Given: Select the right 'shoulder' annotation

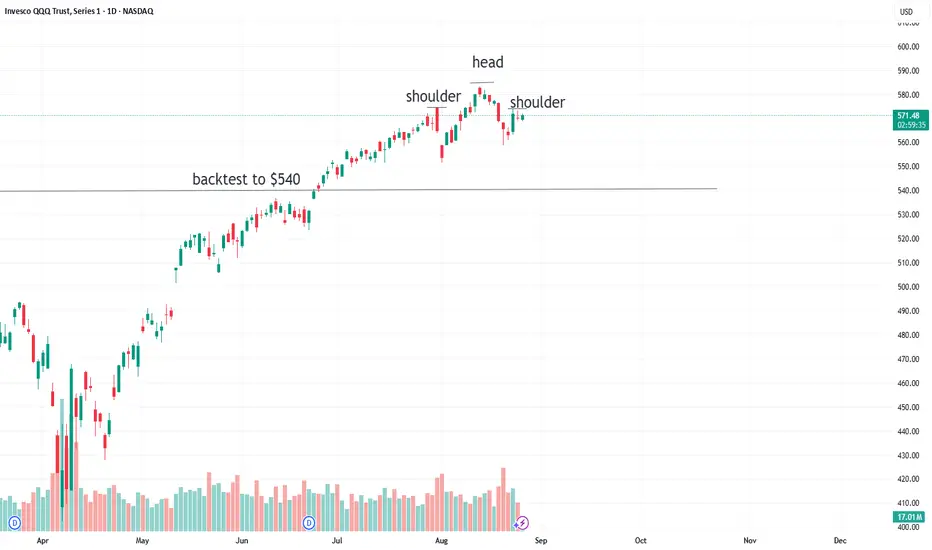Looking at the screenshot, I should click(537, 102).
